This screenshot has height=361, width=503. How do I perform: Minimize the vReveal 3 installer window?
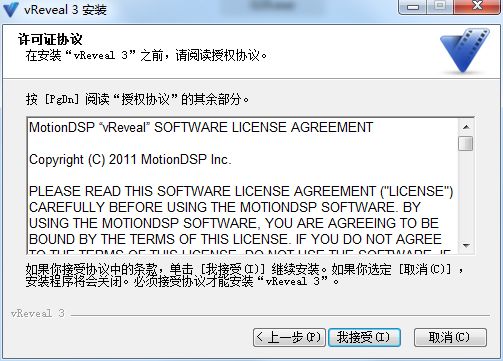(413, 7)
